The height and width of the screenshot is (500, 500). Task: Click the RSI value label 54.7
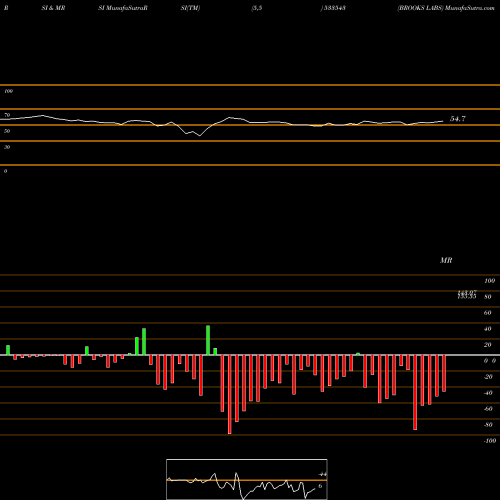click(x=458, y=119)
